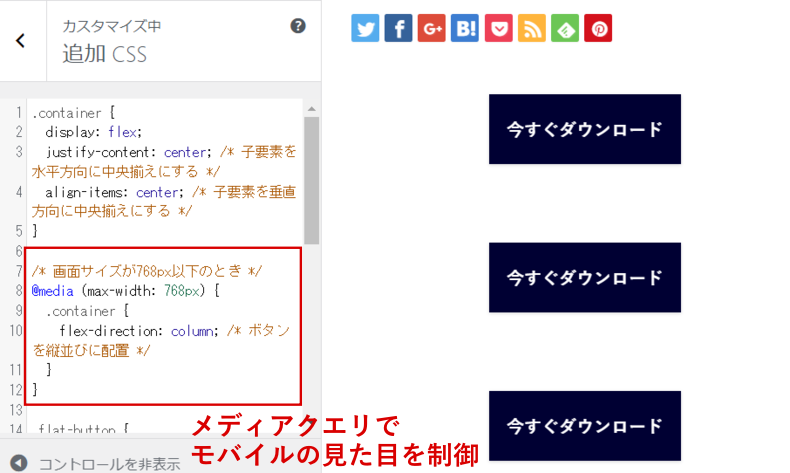Screen dimensions: 790x473
Task: Follow via the green Feedly icon
Action: point(565,28)
